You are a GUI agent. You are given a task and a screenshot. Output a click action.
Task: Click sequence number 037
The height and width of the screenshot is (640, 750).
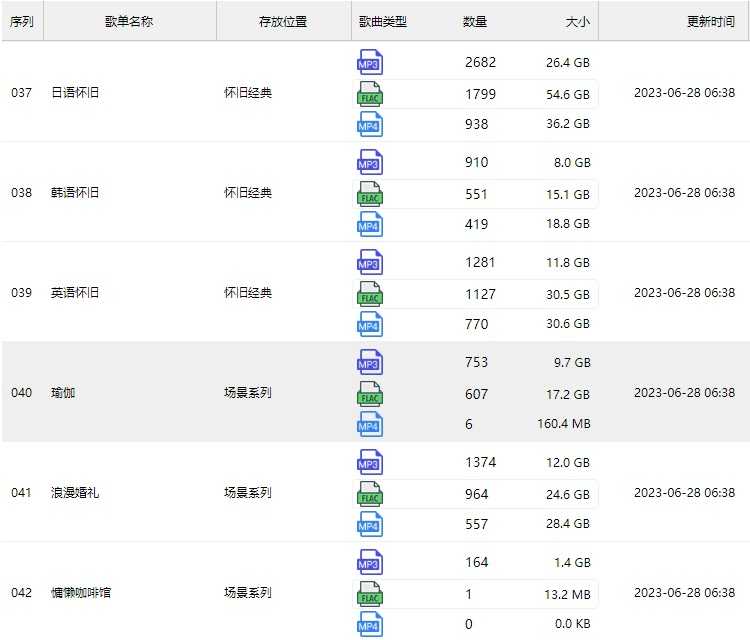22,92
